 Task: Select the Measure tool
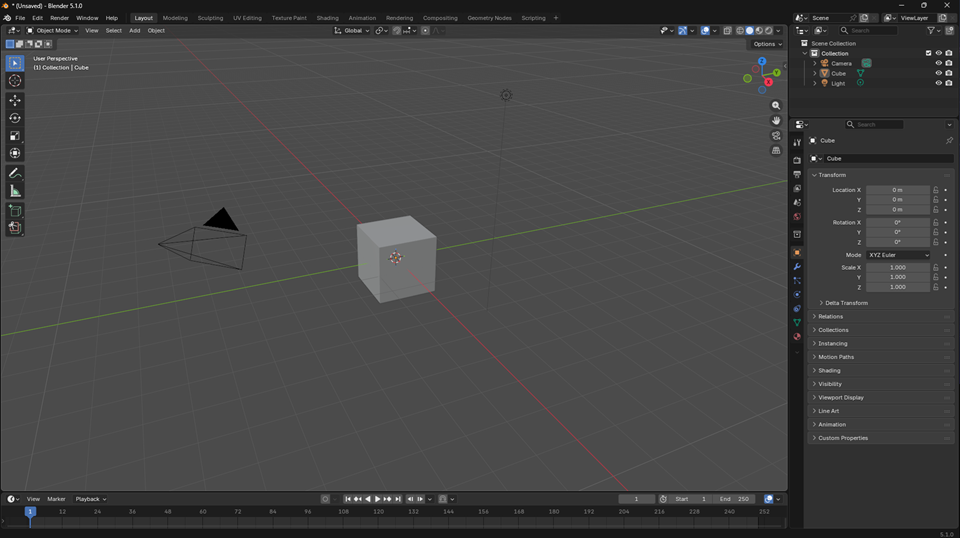(15, 191)
